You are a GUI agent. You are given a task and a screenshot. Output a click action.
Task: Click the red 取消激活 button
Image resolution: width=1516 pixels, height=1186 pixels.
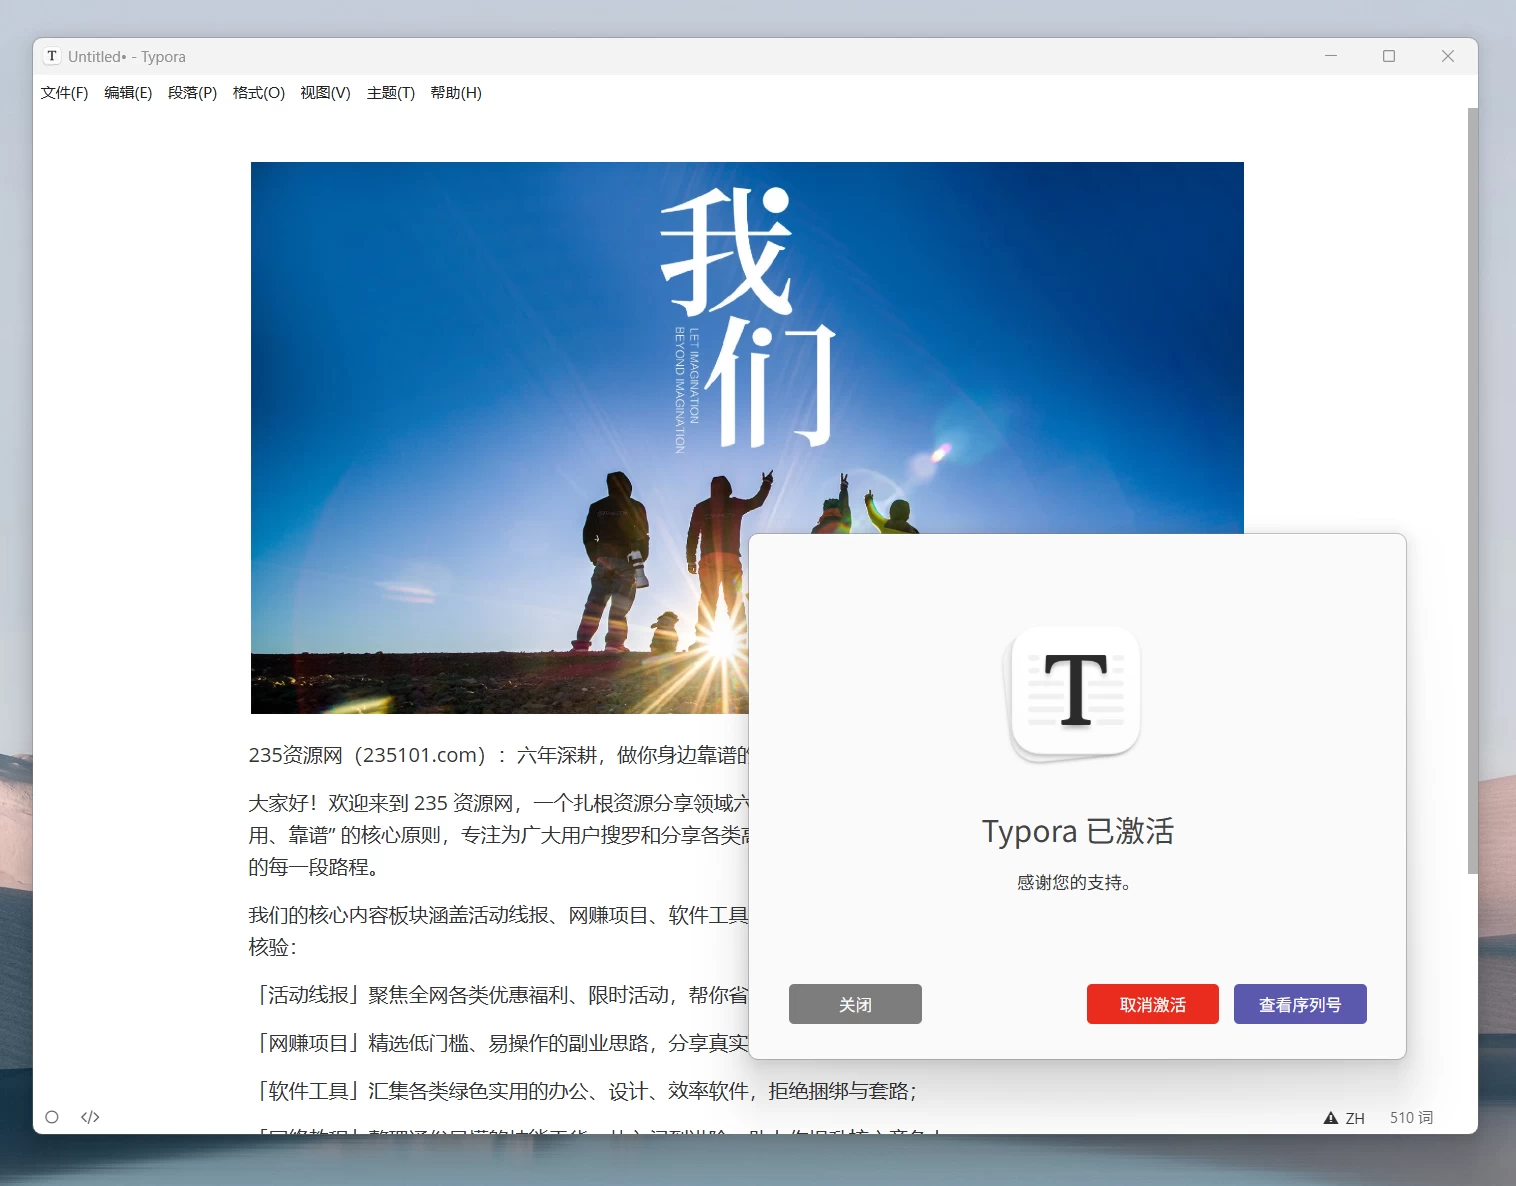[1152, 1004]
